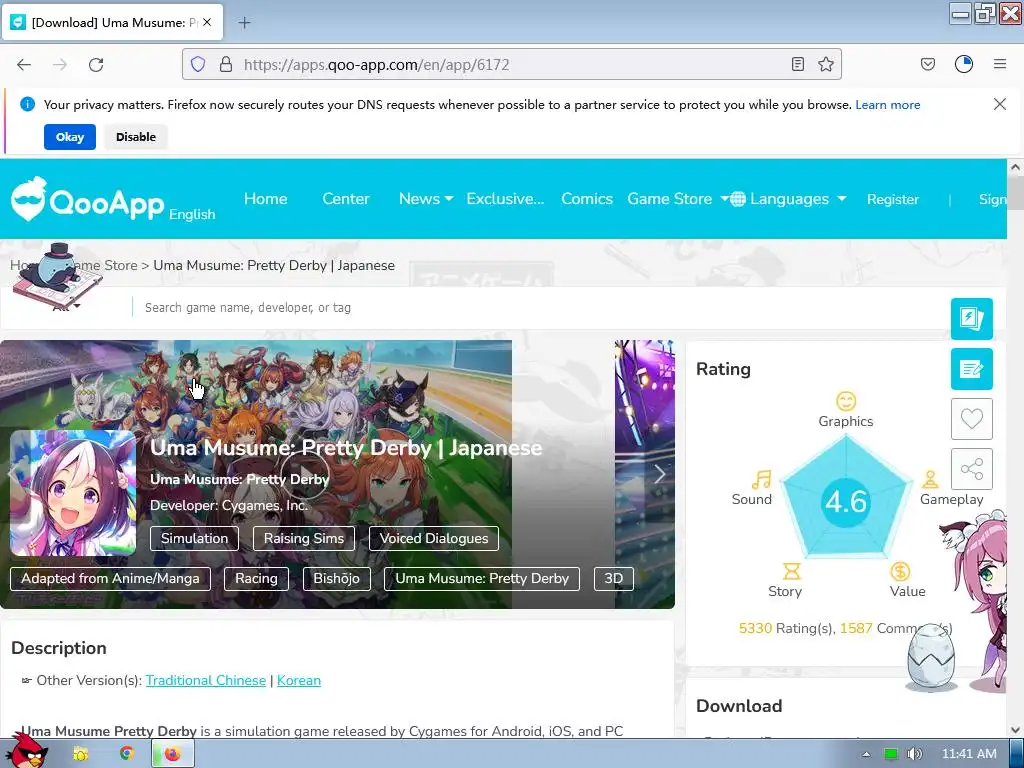1024x768 pixels.
Task: Open the Comics section
Action: pos(586,199)
